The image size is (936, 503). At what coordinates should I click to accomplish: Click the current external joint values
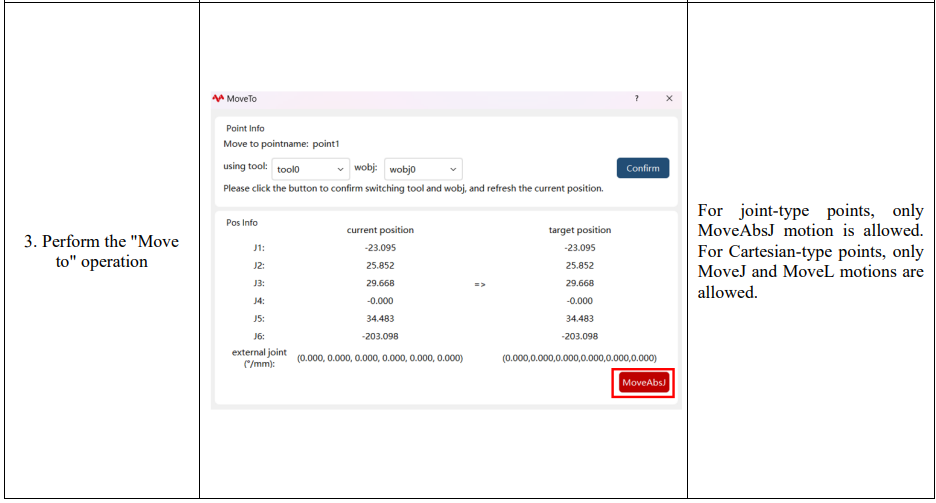tap(380, 358)
